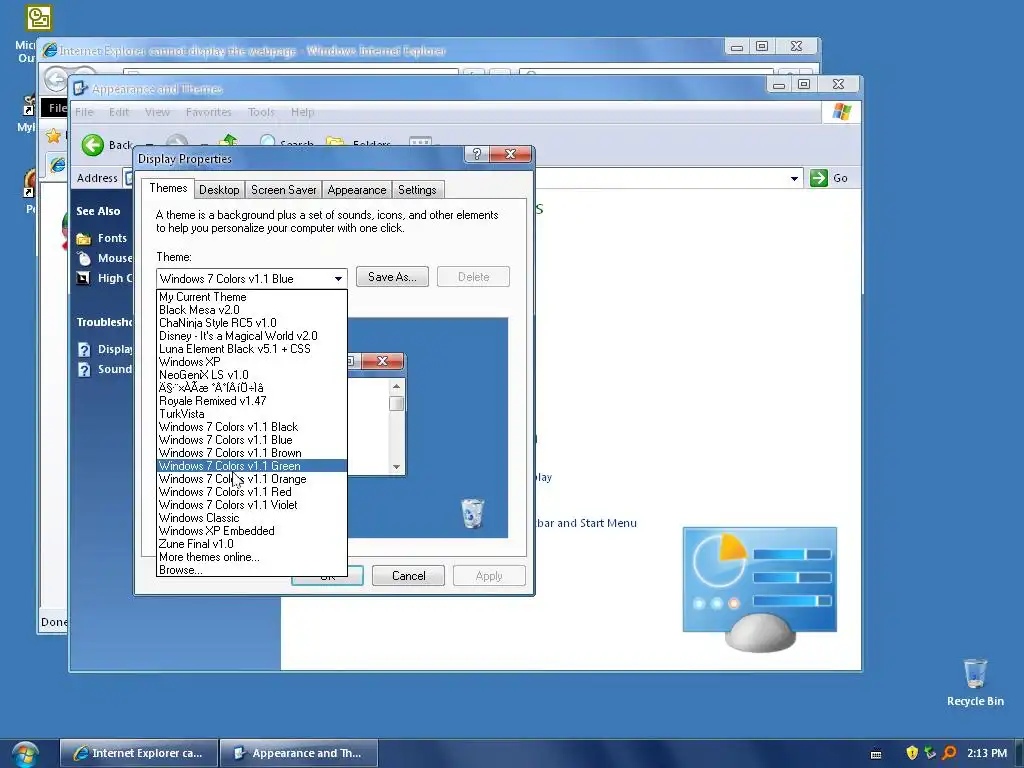Viewport: 1024px width, 768px height.
Task: Select the Windows XP theme
Action: pos(251,362)
